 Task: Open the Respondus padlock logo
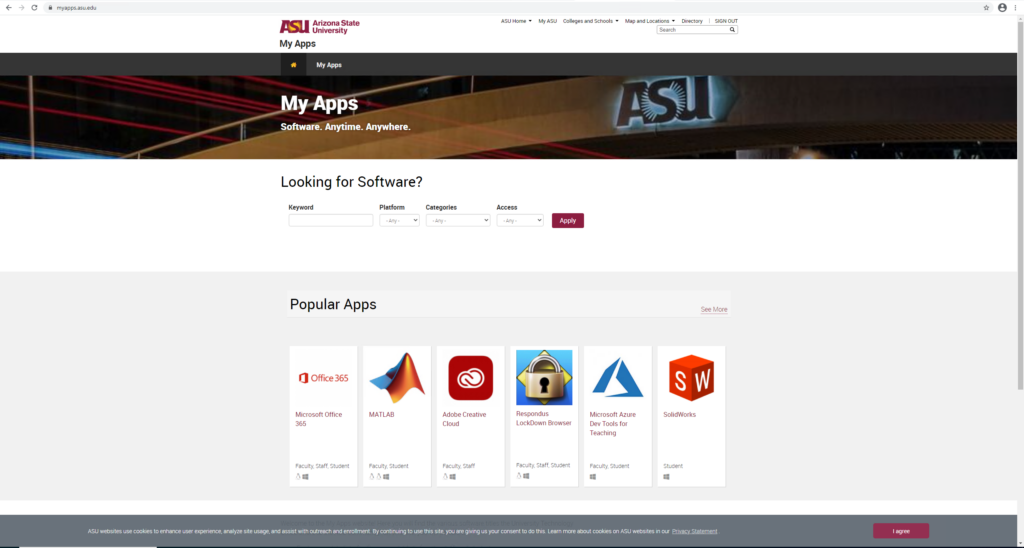tap(544, 377)
